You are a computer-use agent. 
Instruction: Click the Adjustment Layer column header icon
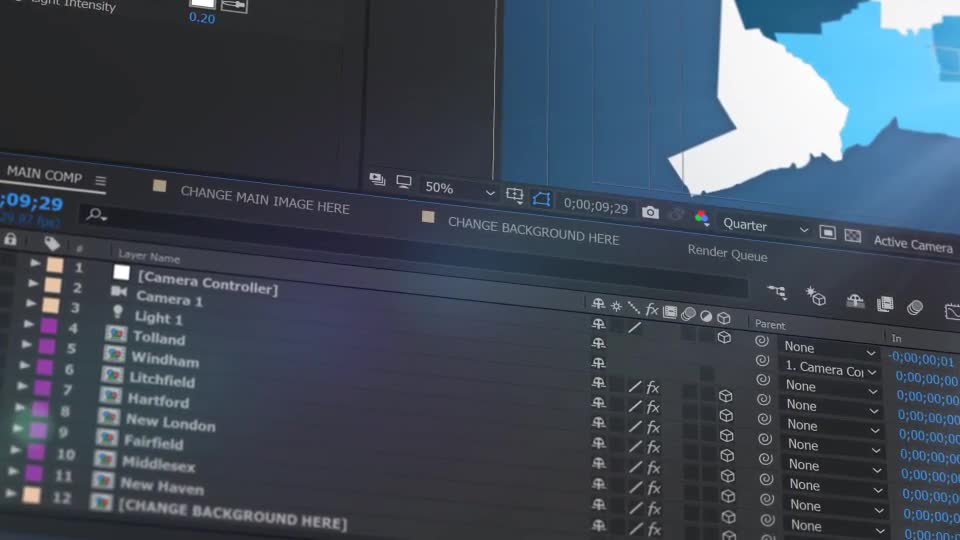point(706,316)
